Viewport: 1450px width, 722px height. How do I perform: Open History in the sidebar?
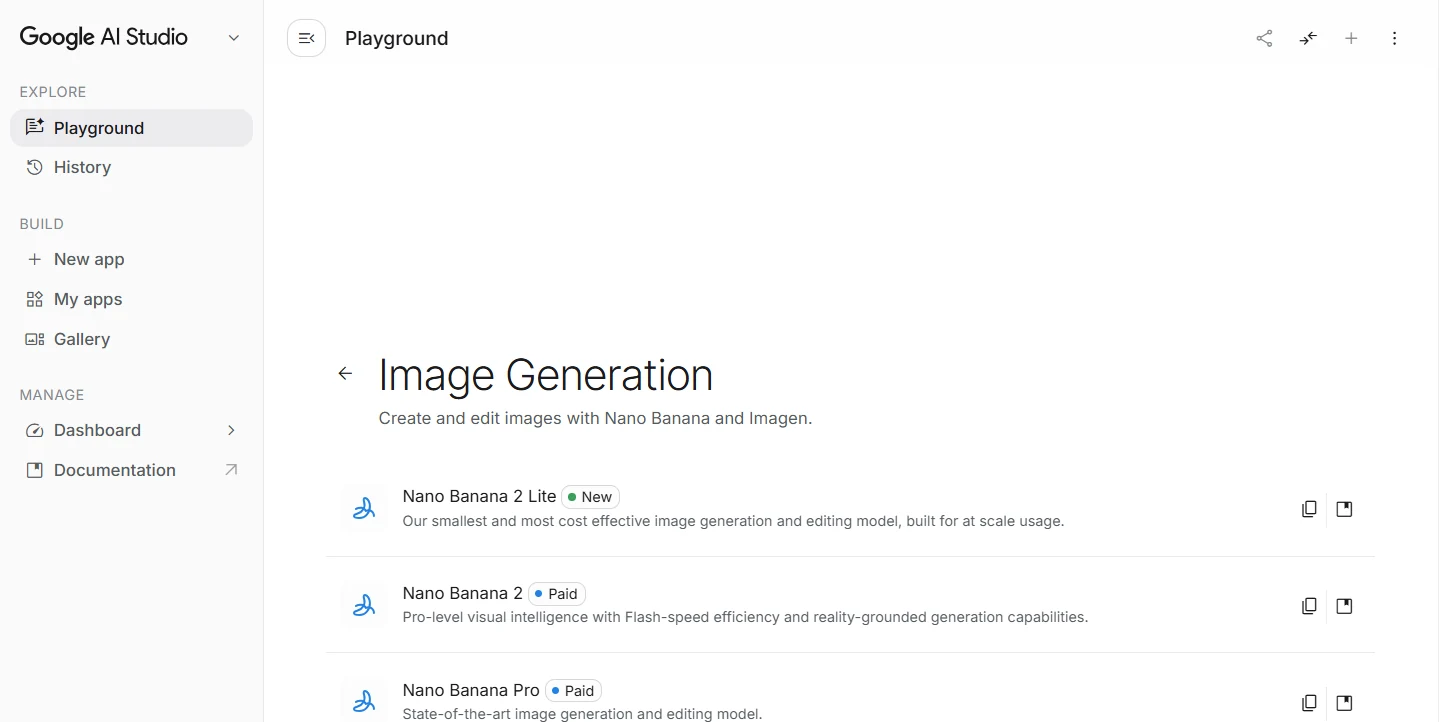pos(131,167)
